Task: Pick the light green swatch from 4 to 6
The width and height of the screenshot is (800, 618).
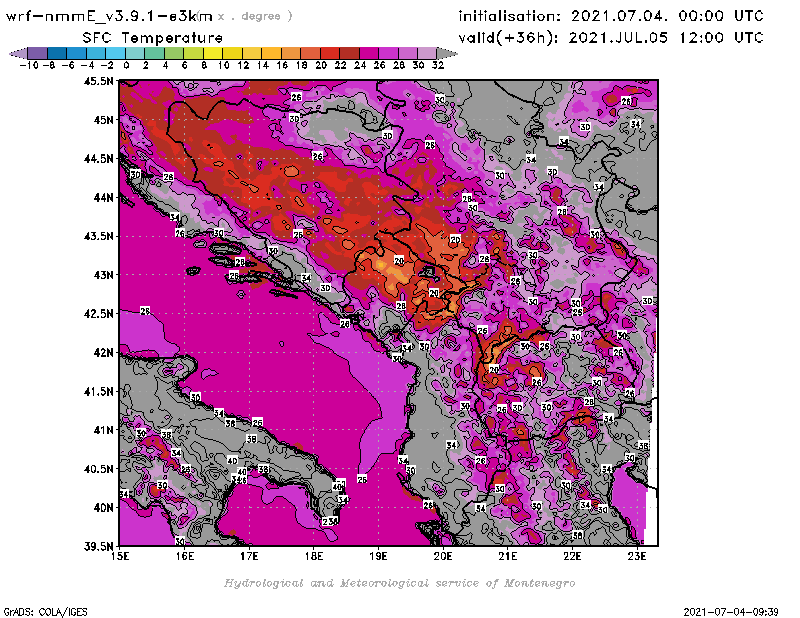Action: pyautogui.click(x=173, y=53)
